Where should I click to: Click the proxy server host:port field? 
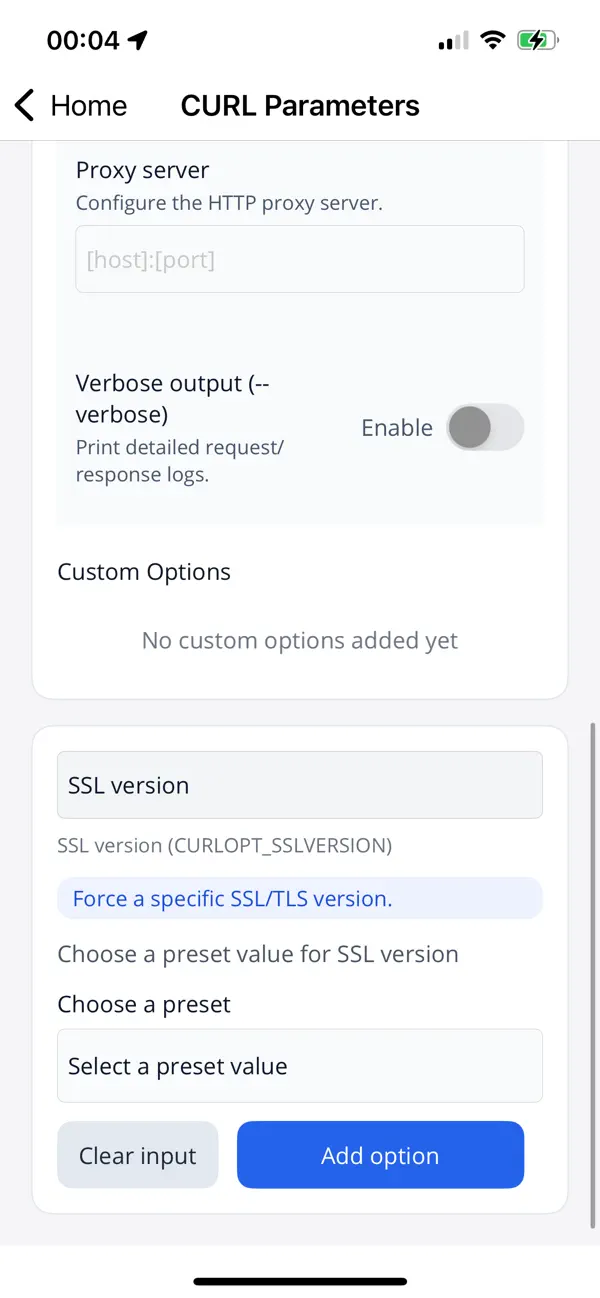(300, 258)
